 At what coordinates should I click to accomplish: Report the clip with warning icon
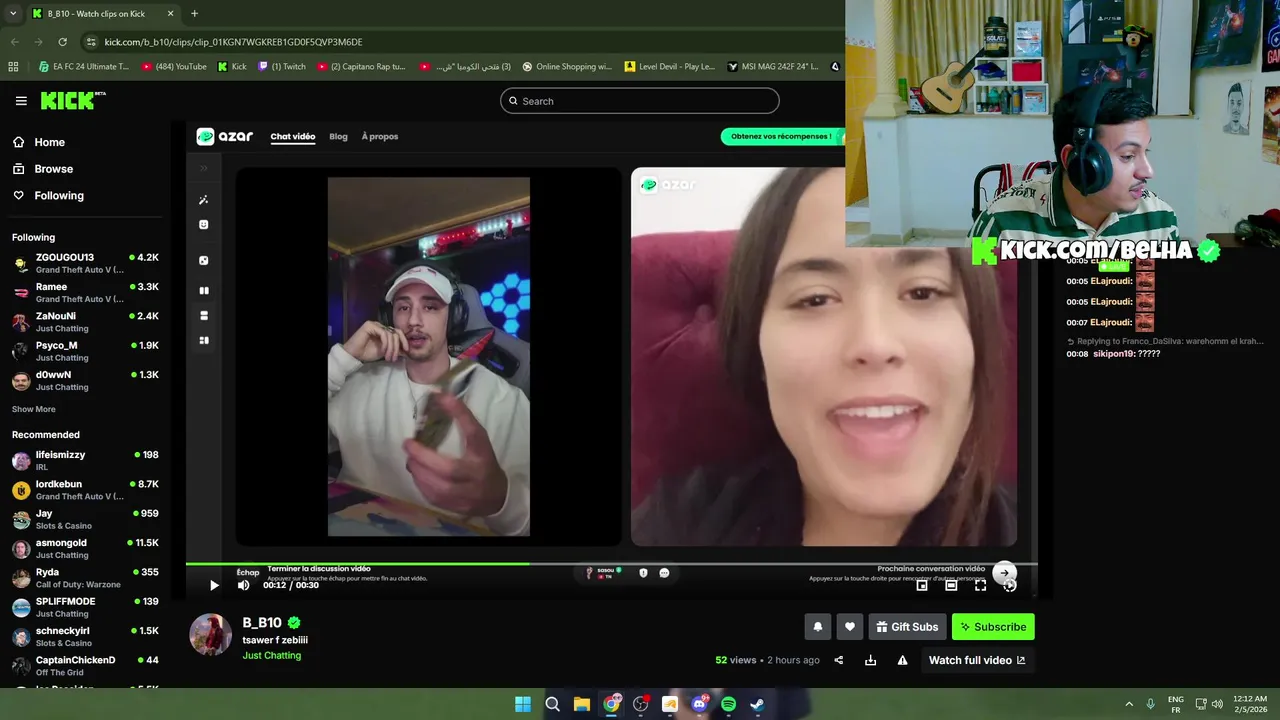tap(902, 660)
